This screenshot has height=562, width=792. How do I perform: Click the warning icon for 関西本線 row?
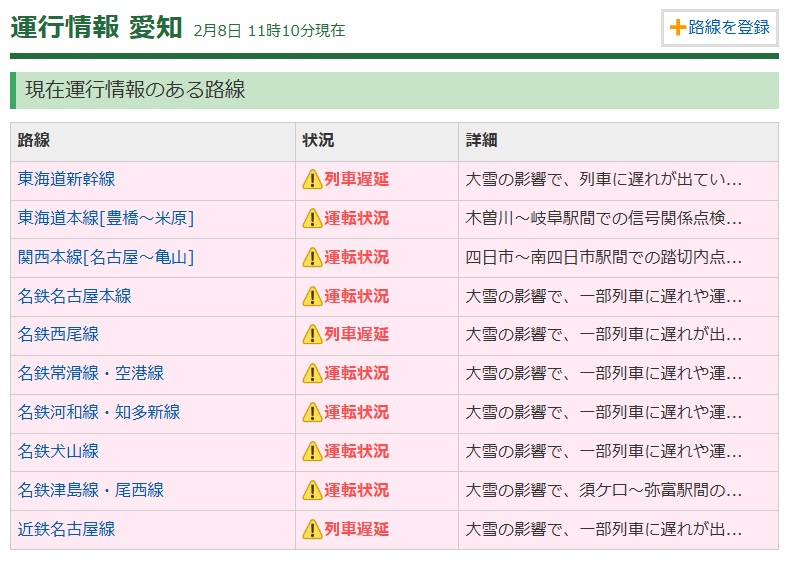[312, 258]
